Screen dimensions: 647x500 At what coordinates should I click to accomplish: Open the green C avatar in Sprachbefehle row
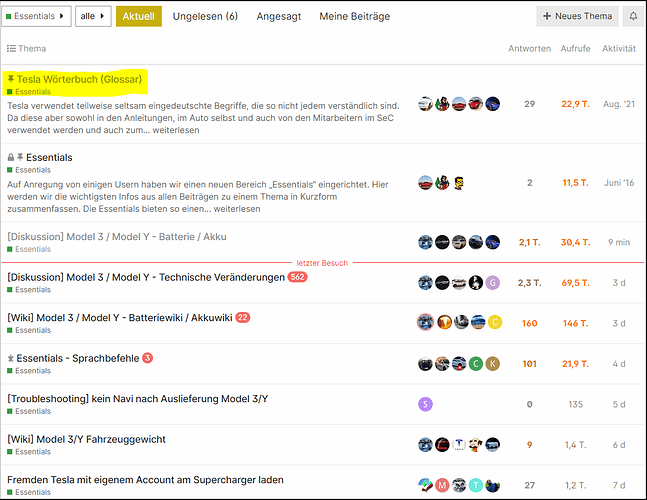[x=476, y=363]
